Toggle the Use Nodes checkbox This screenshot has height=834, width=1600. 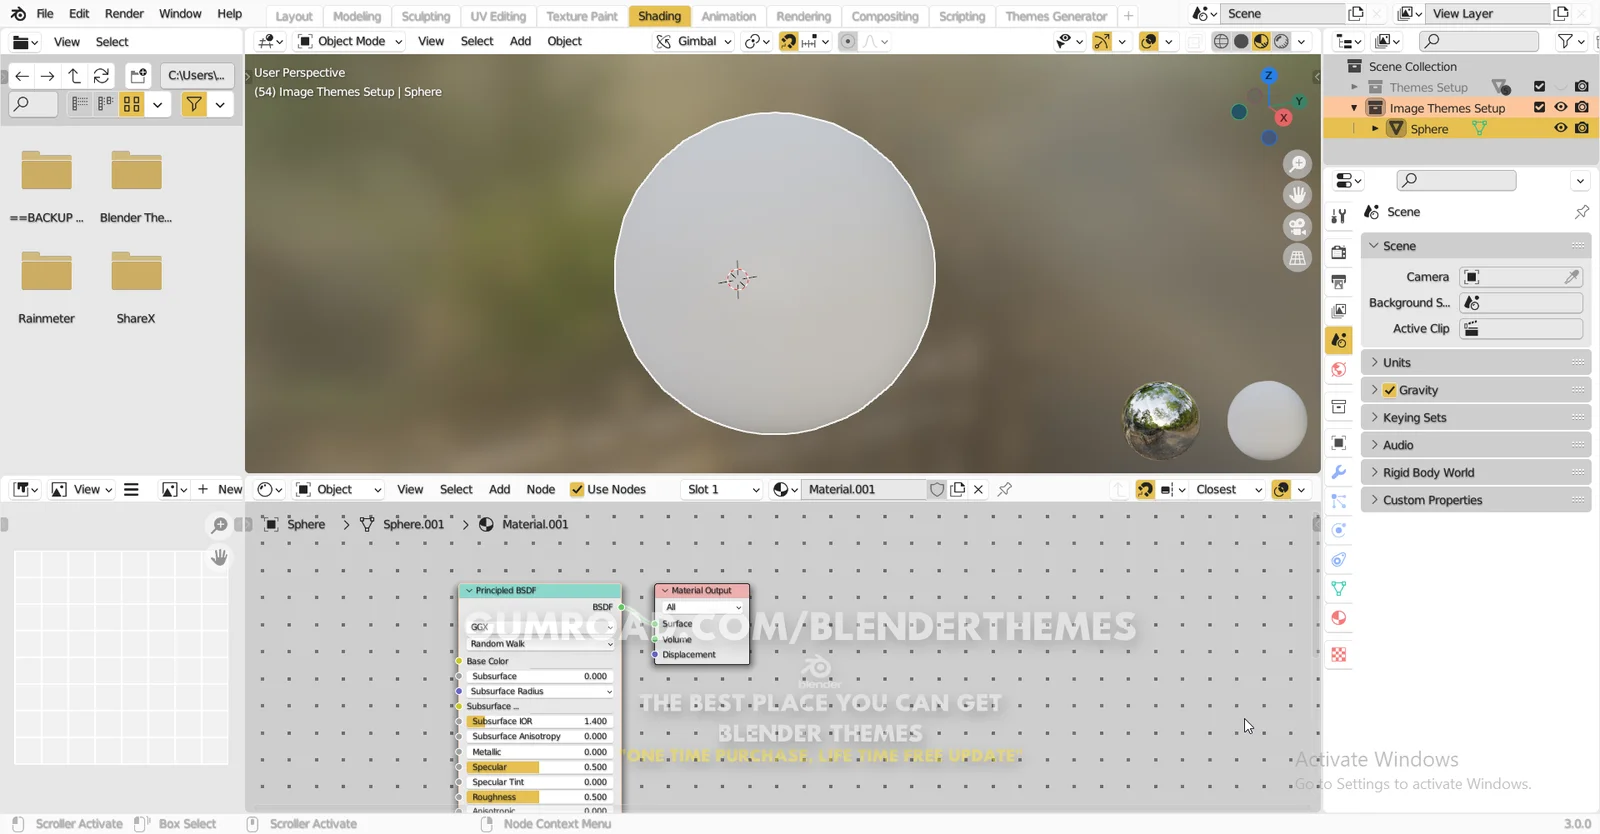coord(577,489)
